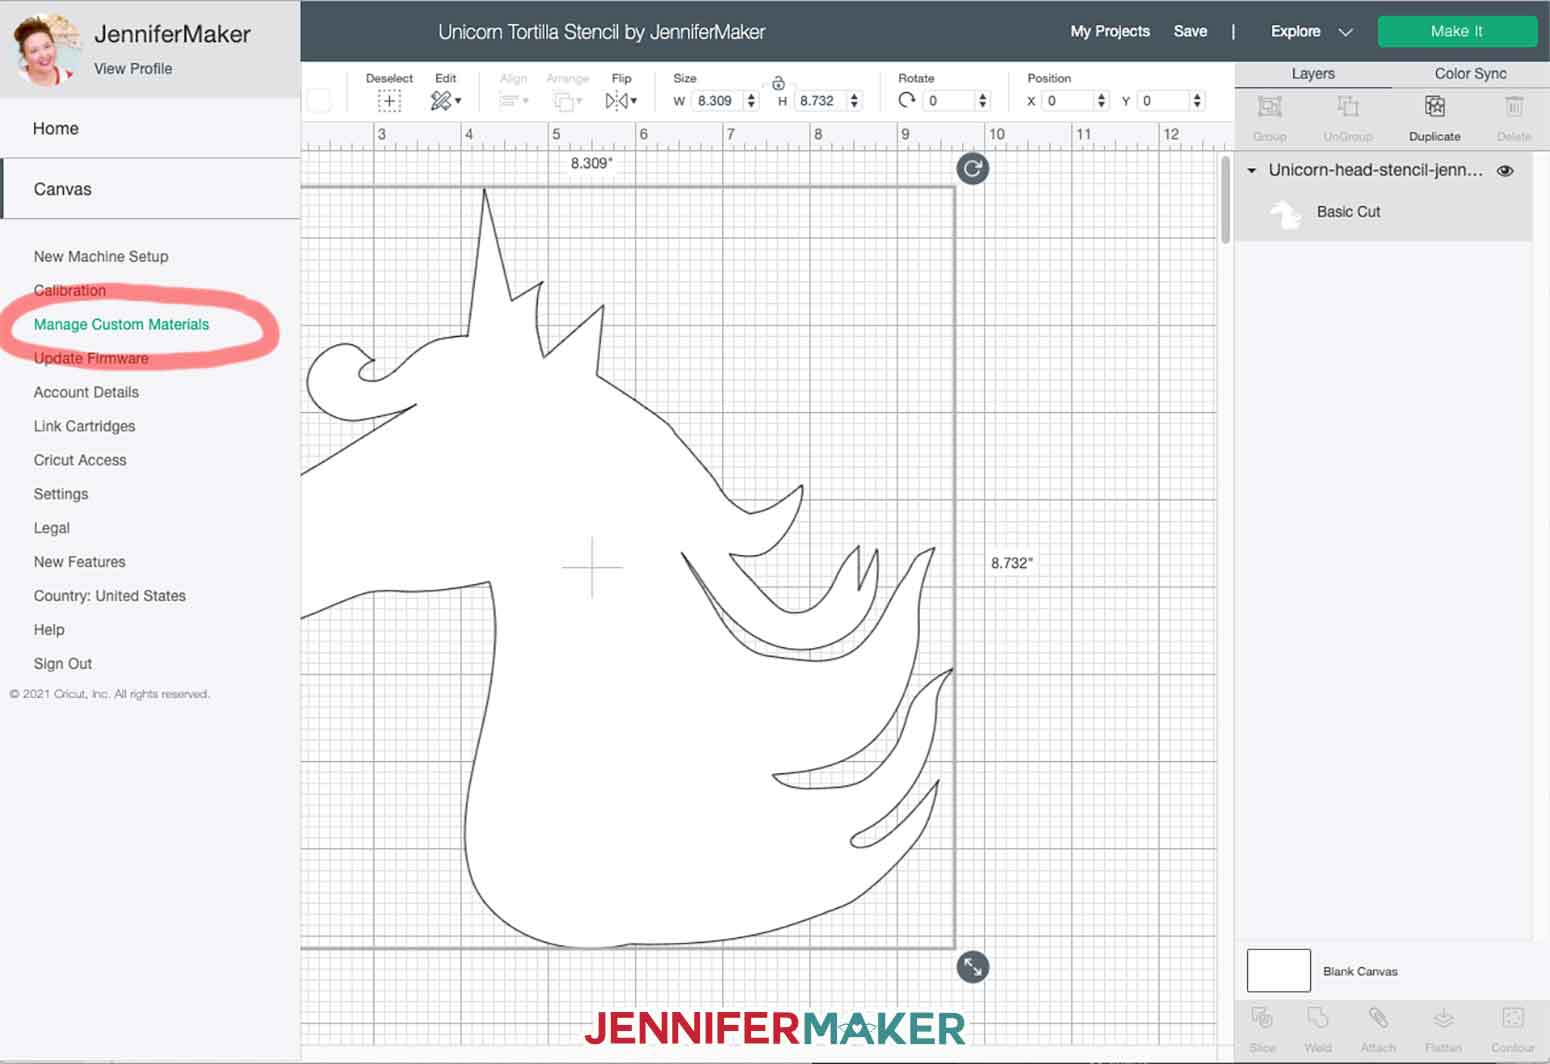The width and height of the screenshot is (1550, 1064).
Task: Open Help menu item
Action: [49, 630]
